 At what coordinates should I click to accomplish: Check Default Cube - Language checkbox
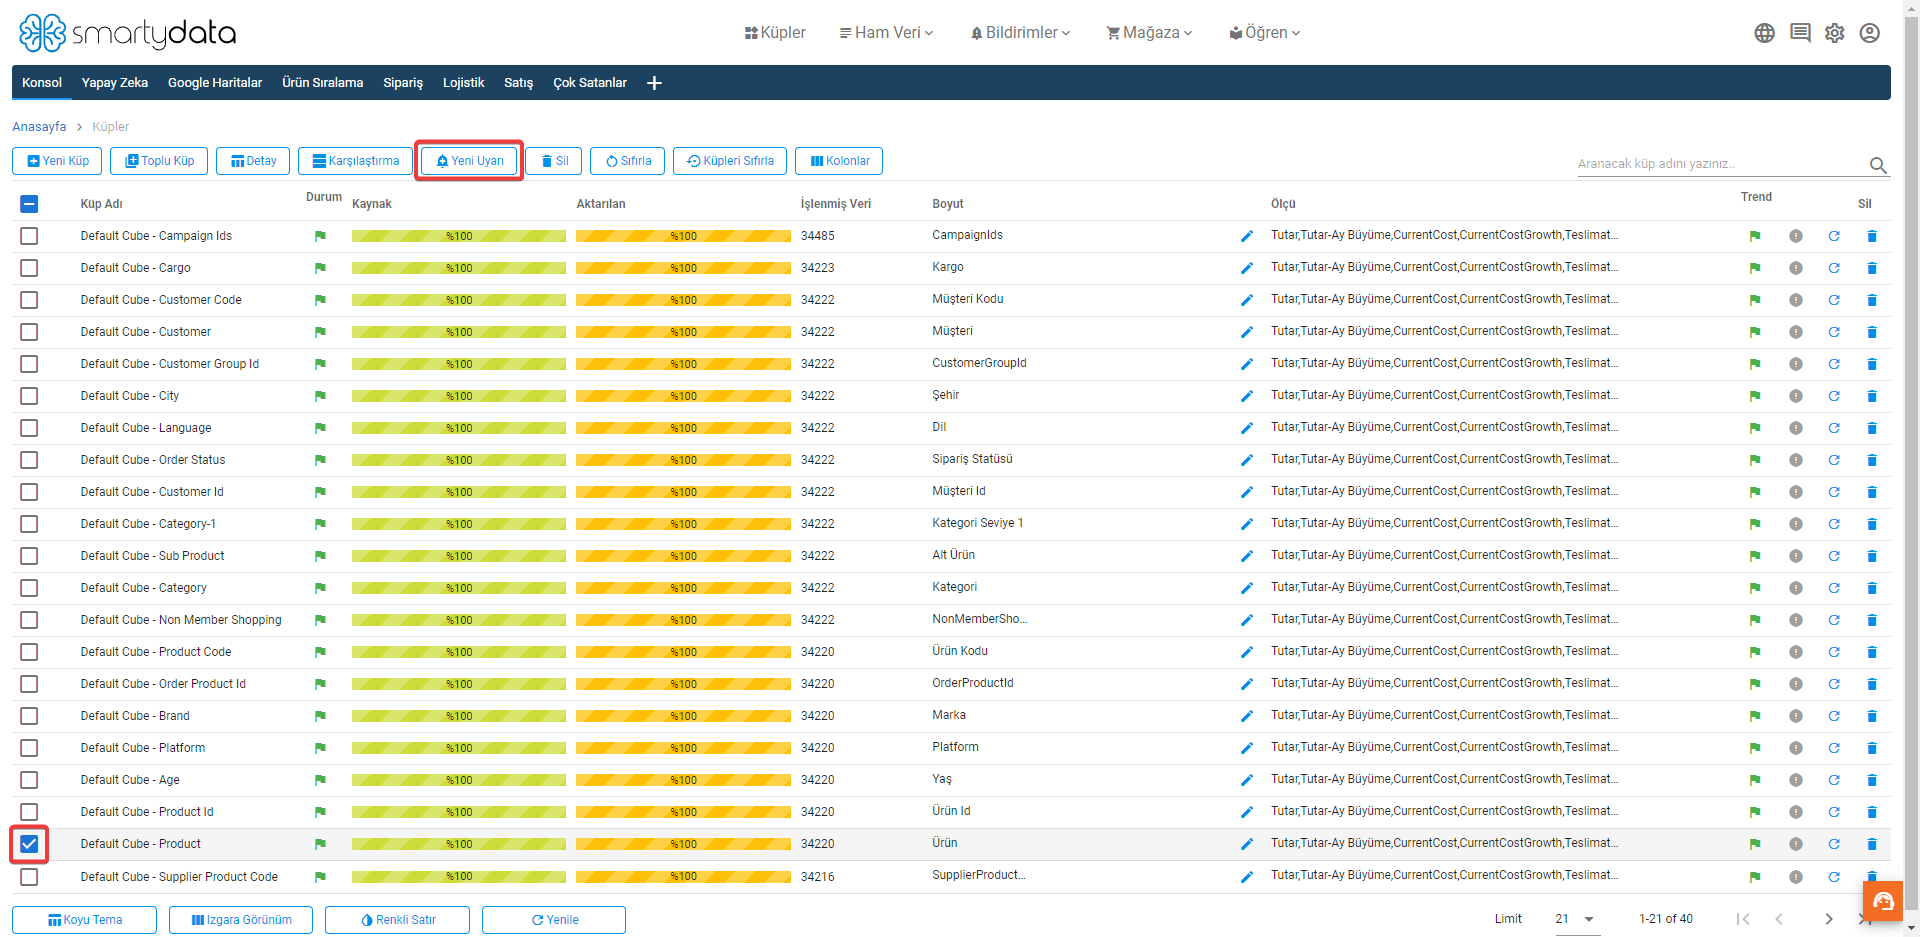(x=29, y=428)
